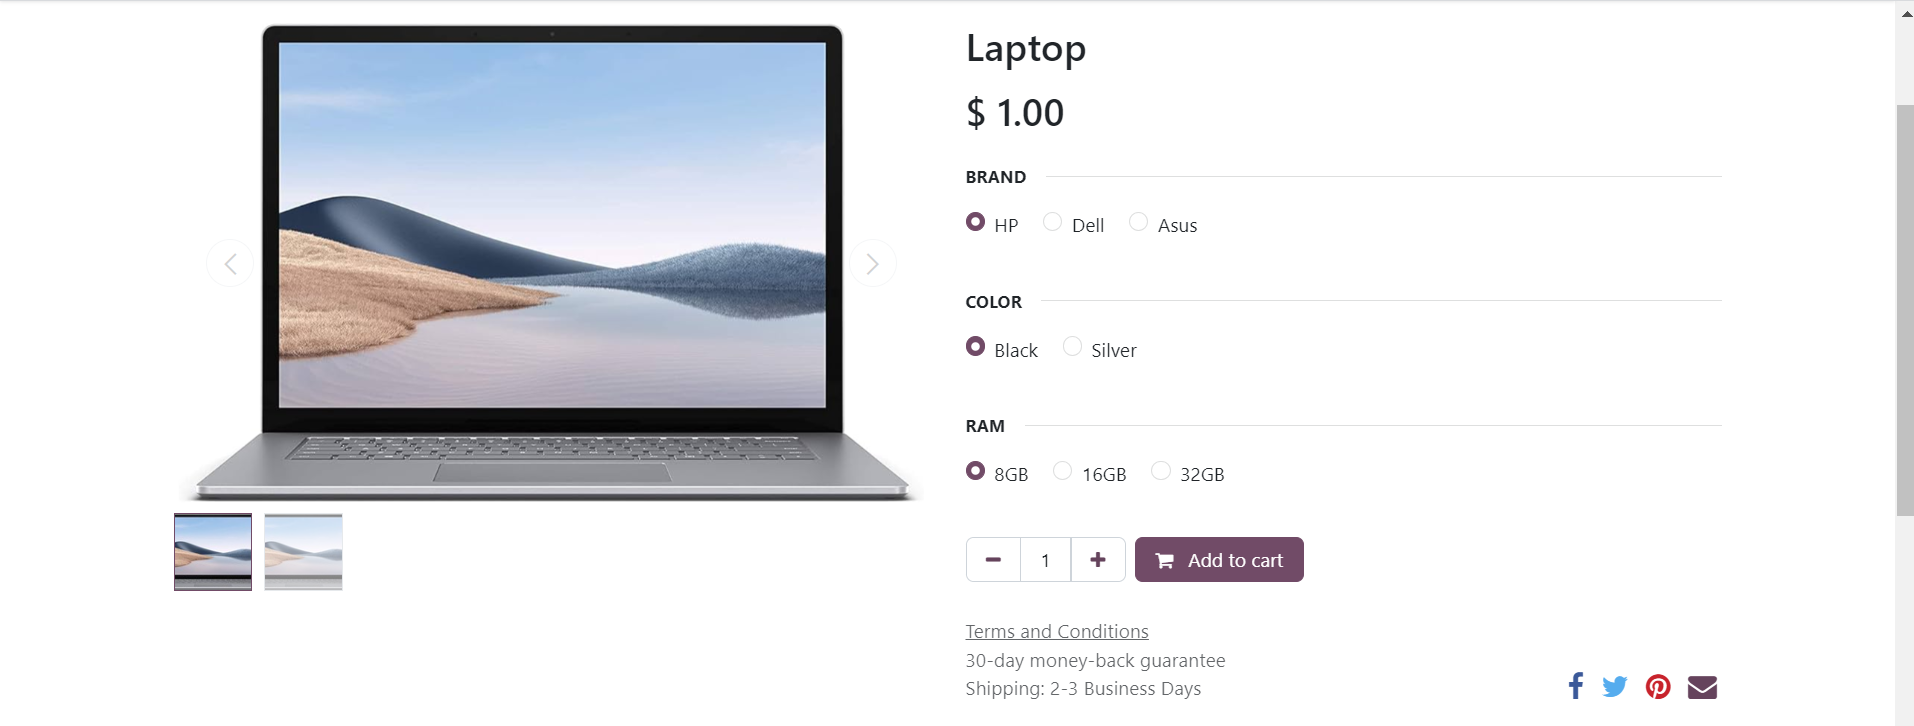The image size is (1914, 726).
Task: Show previous product image arrow
Action: point(230,263)
